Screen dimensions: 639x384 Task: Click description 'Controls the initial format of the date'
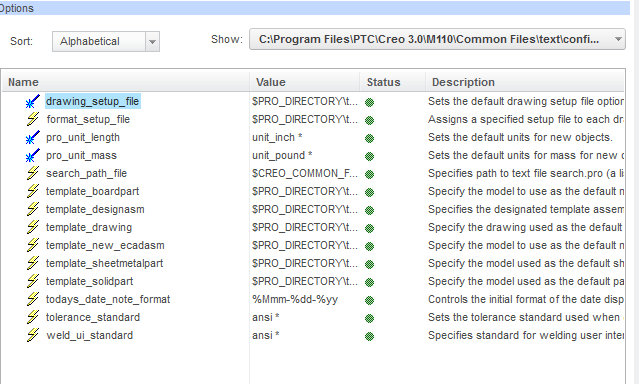point(526,299)
